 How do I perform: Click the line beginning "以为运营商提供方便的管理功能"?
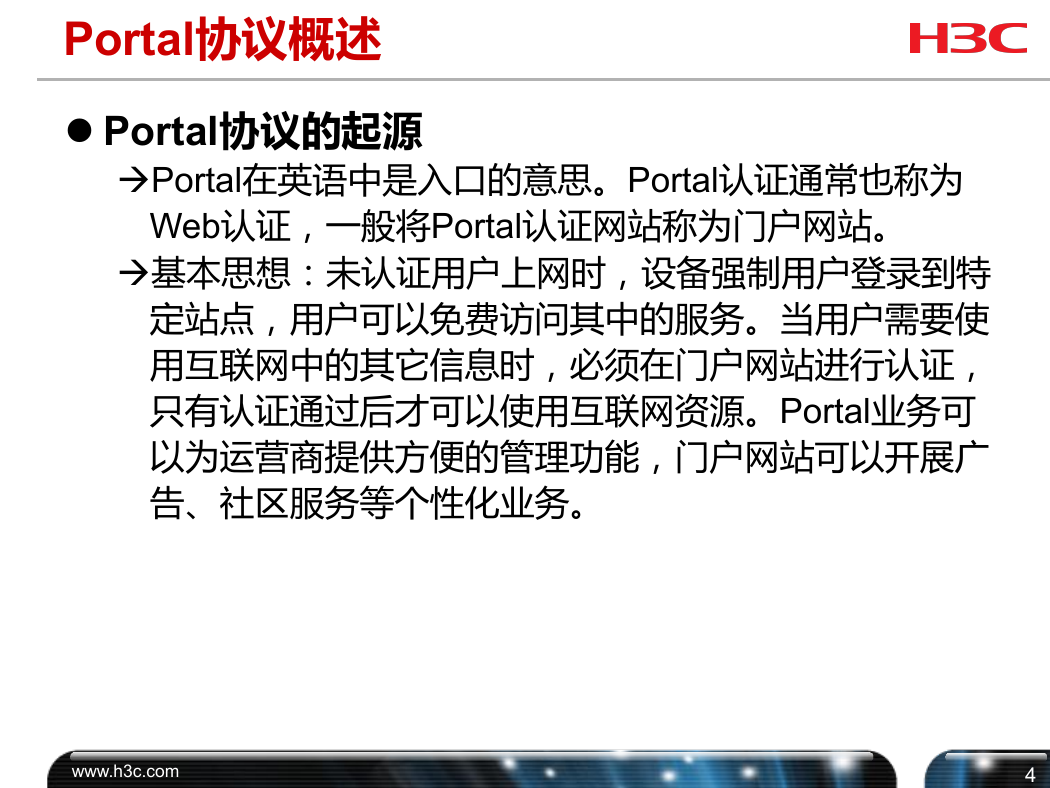click(569, 457)
